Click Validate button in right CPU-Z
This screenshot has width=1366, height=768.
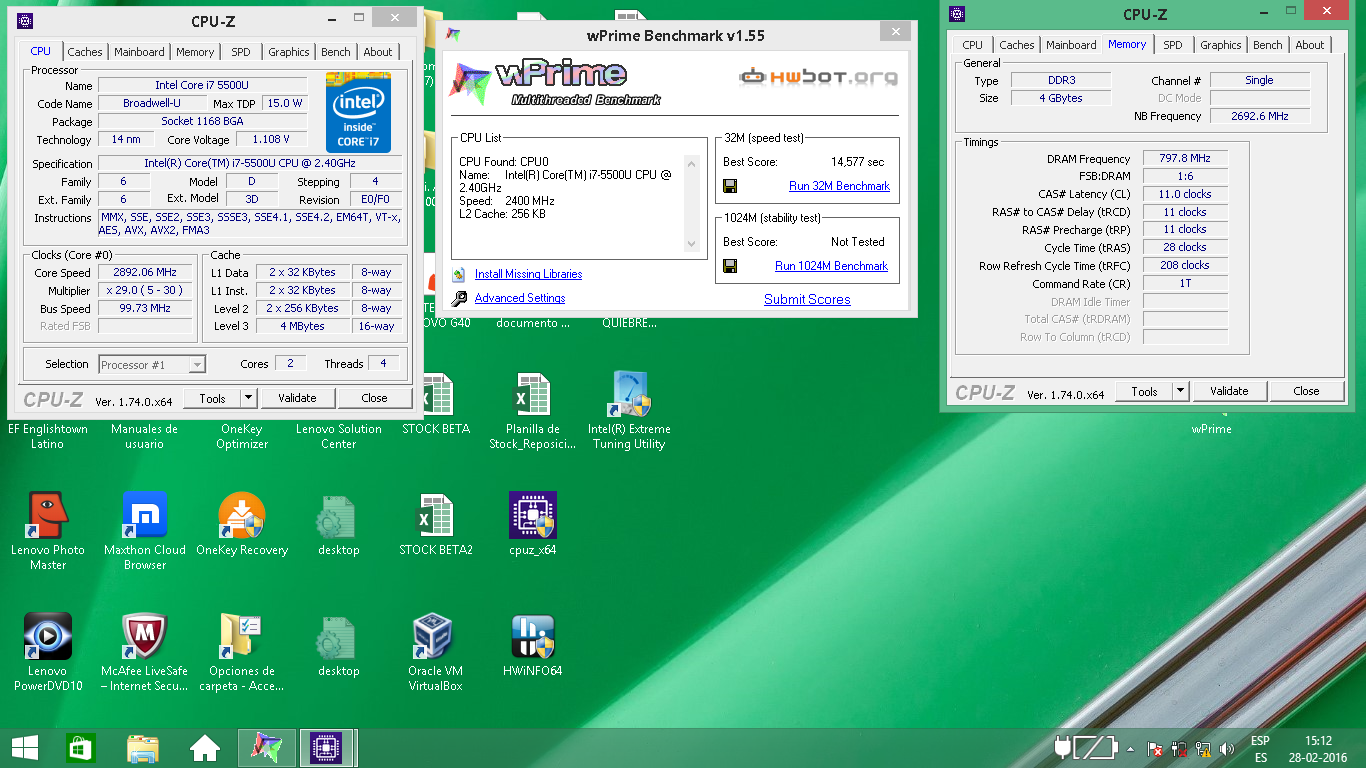click(1229, 391)
